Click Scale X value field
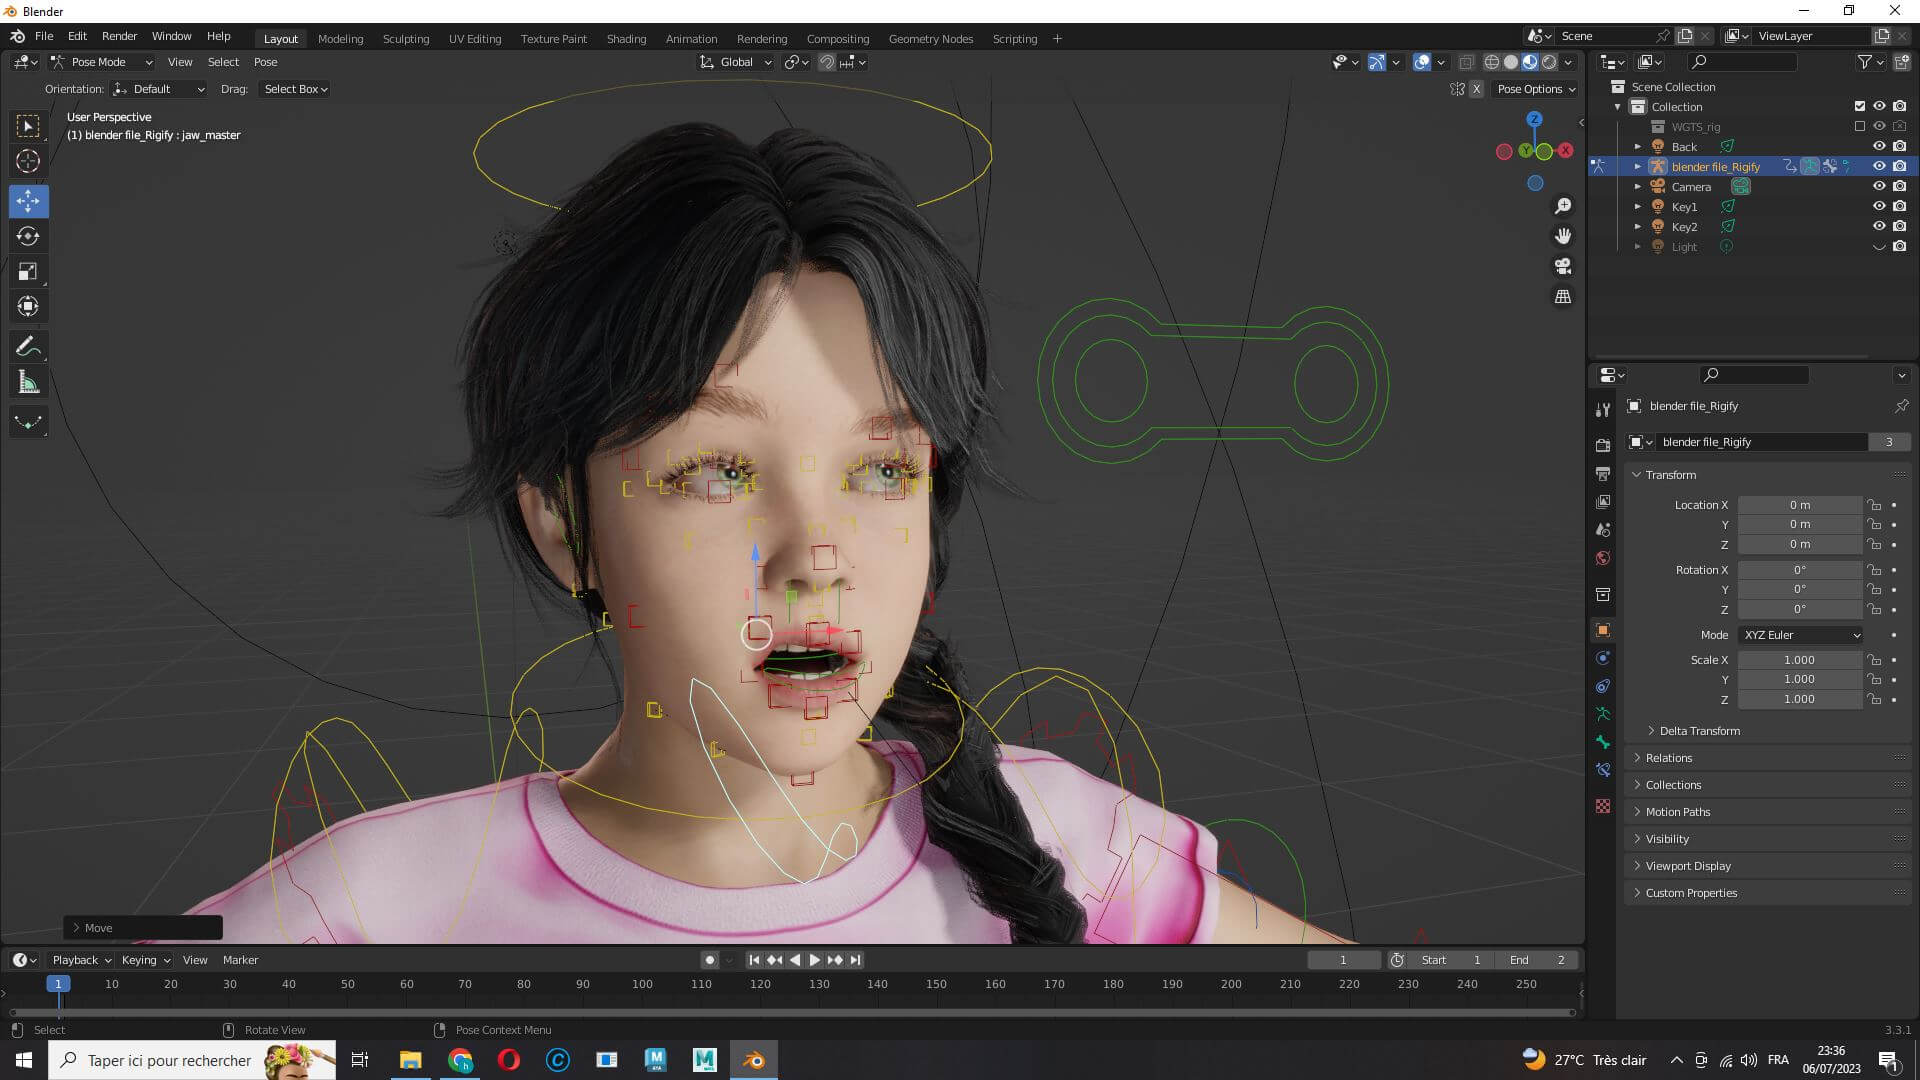1920x1080 pixels. click(x=1799, y=660)
